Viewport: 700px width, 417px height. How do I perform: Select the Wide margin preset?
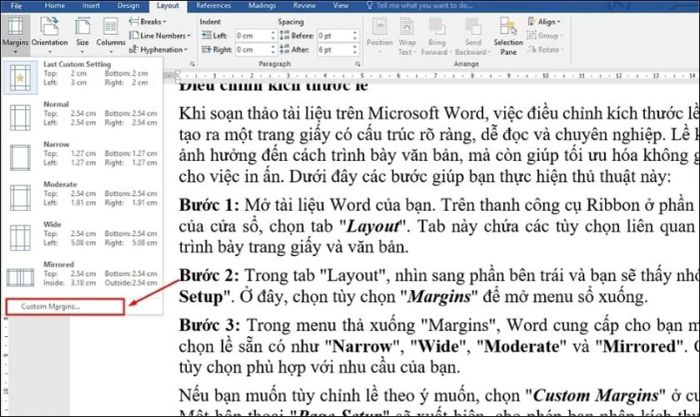(82, 236)
